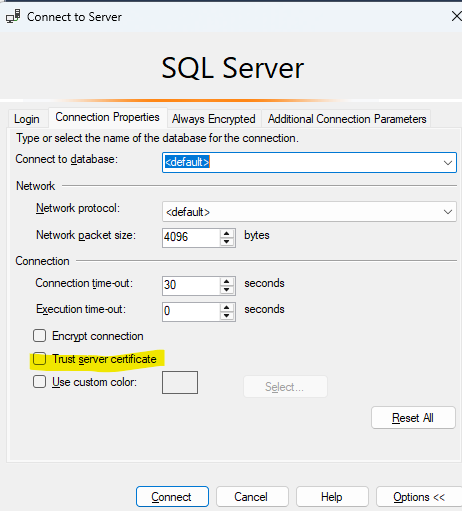Viewport: 462px width, 511px height.
Task: Decrease the Network packet size value
Action: 227,242
